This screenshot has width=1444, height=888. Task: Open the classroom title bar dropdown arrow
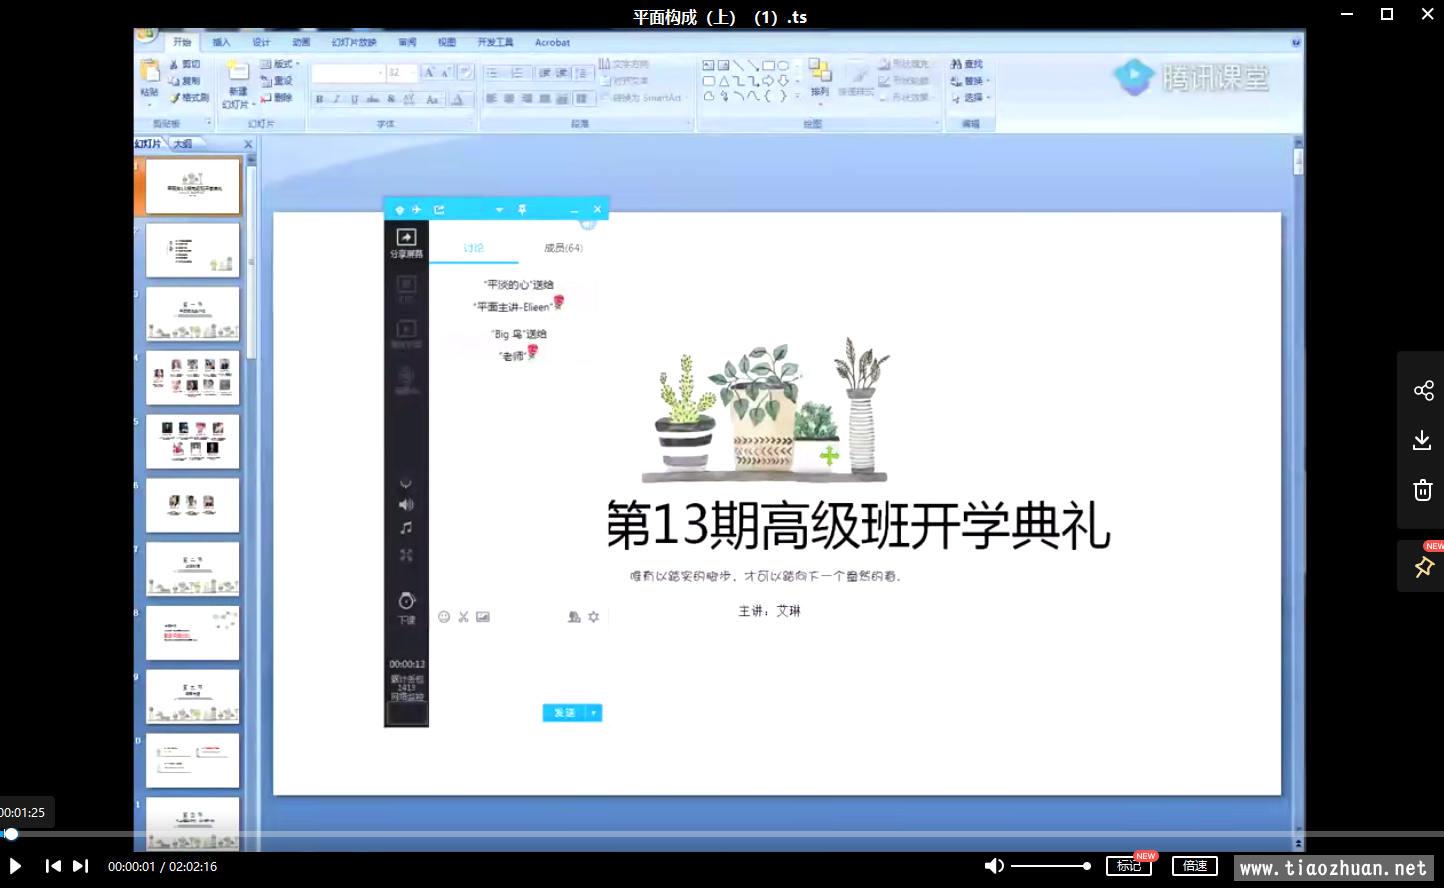[499, 210]
